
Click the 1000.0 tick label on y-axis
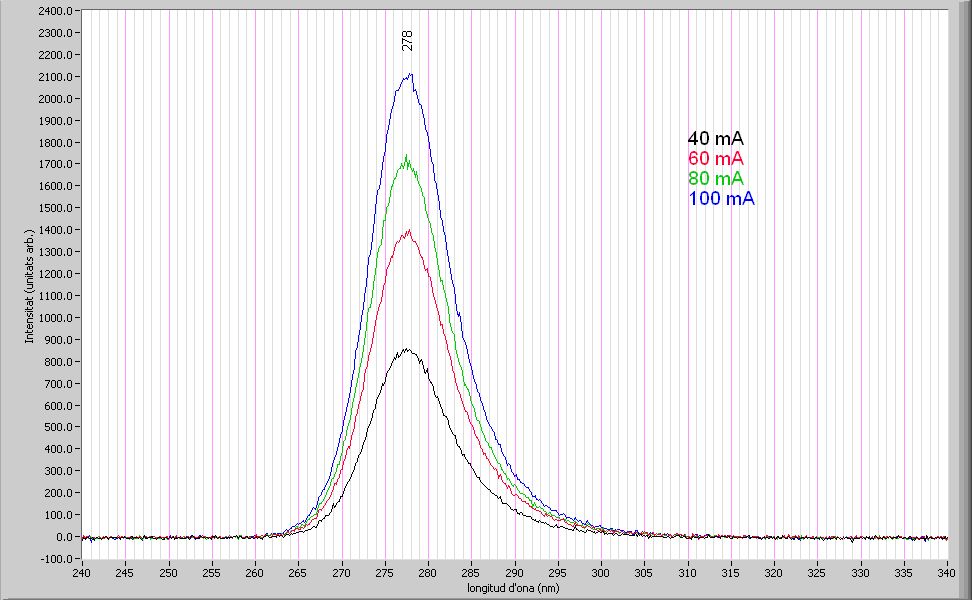(57, 318)
